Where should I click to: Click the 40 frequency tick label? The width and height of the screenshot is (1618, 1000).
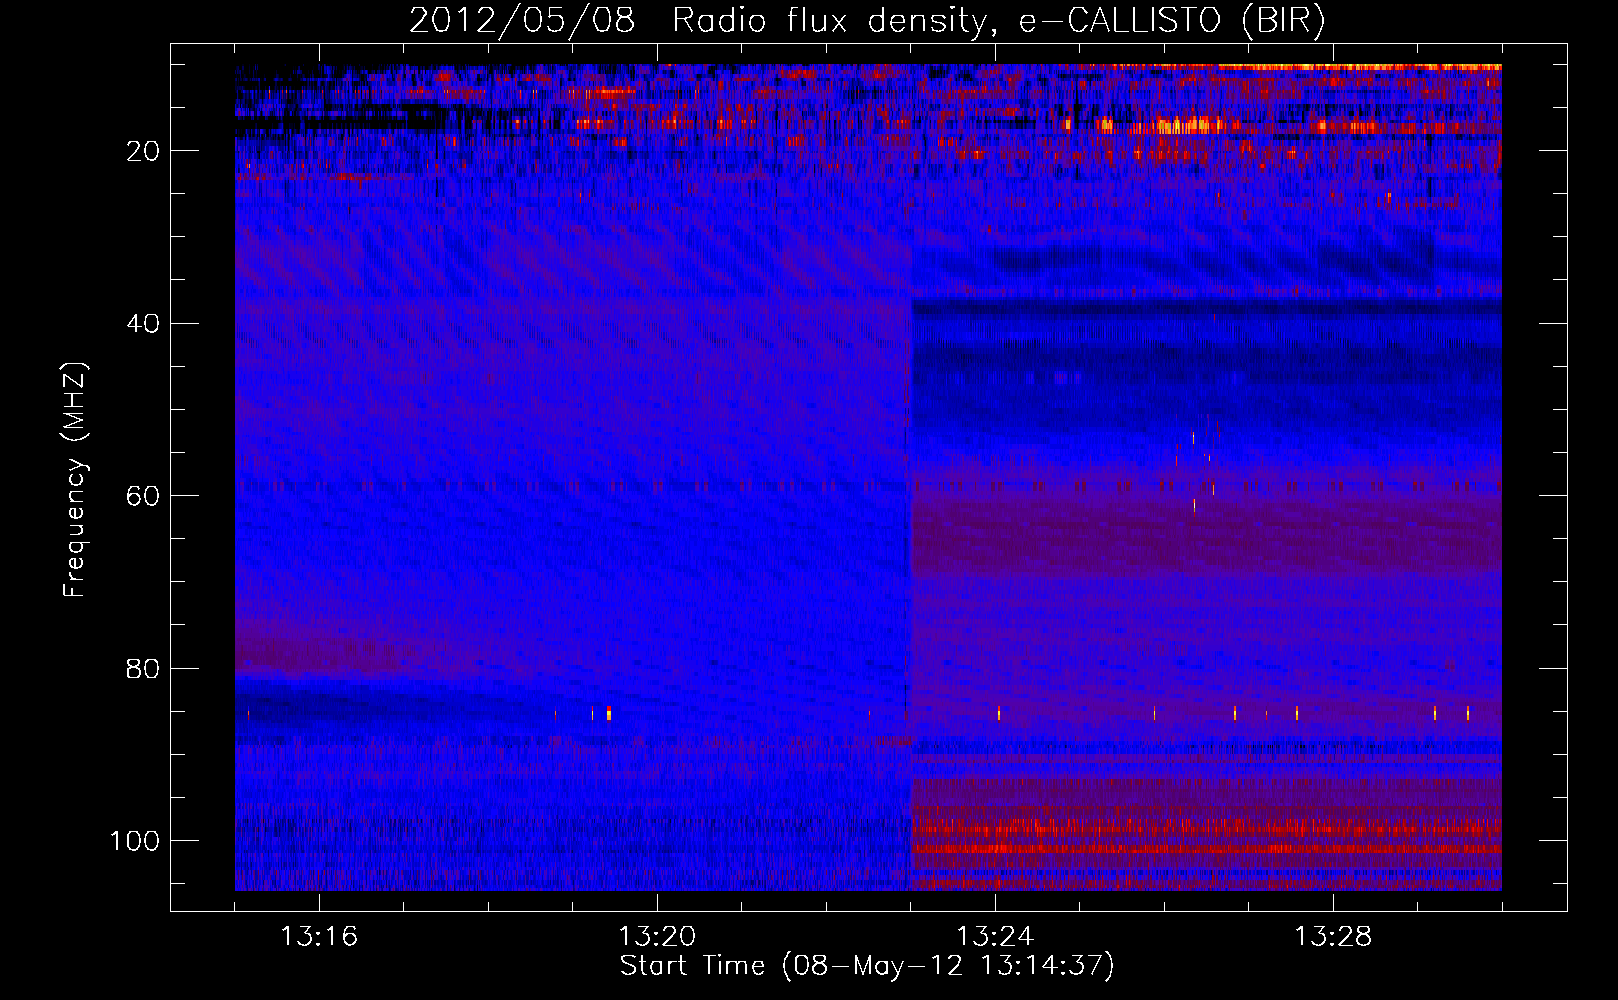(x=144, y=324)
